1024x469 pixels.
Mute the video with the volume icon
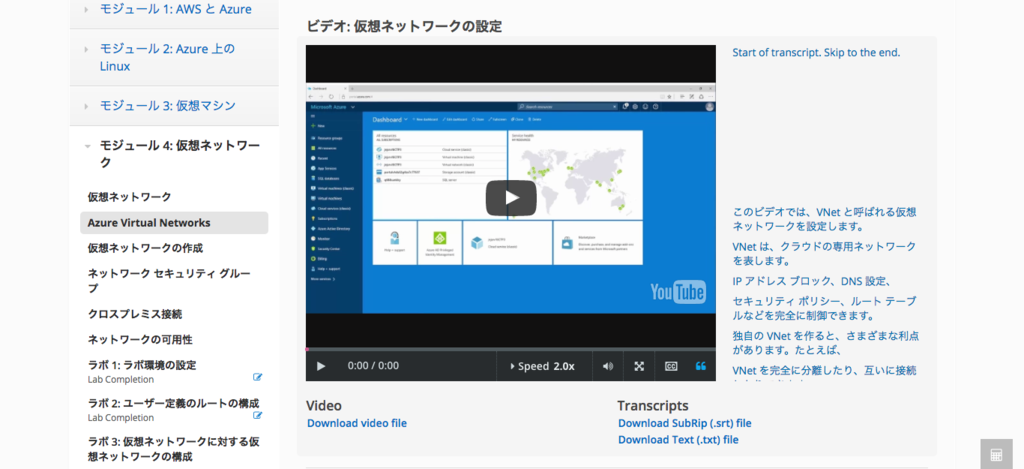(608, 366)
